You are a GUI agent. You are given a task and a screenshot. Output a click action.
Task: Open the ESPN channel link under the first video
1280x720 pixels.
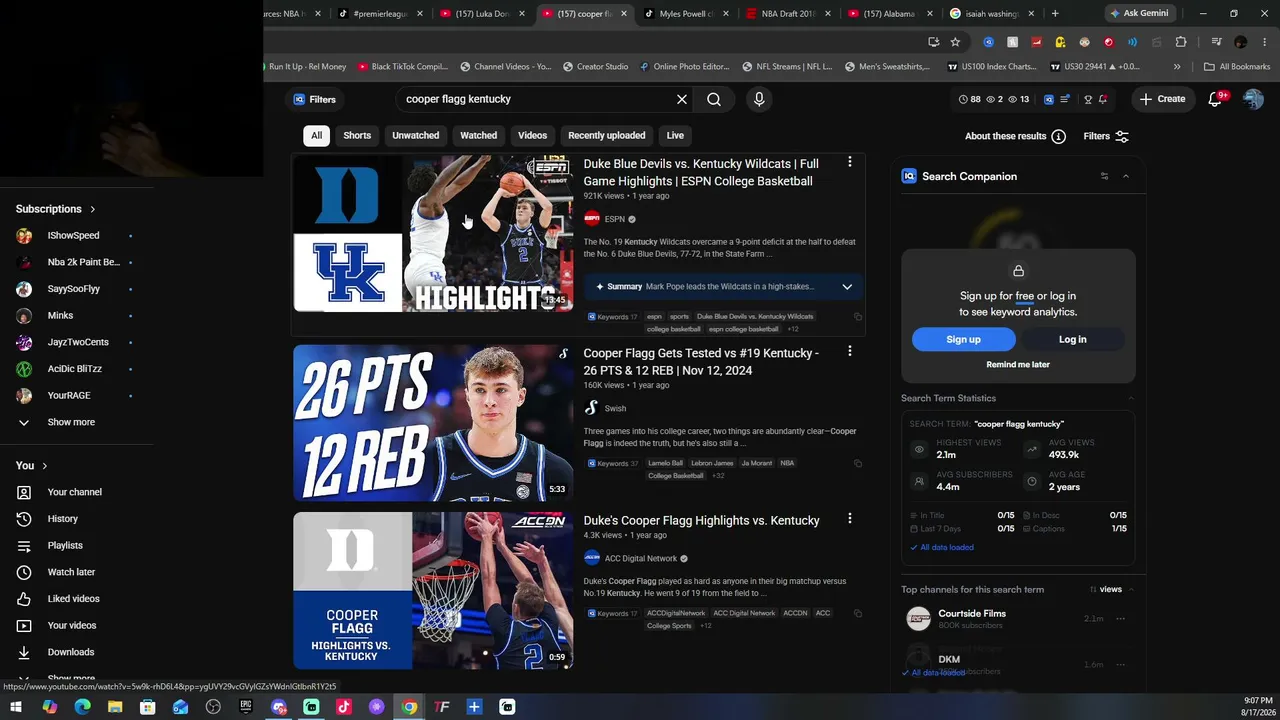tap(614, 219)
